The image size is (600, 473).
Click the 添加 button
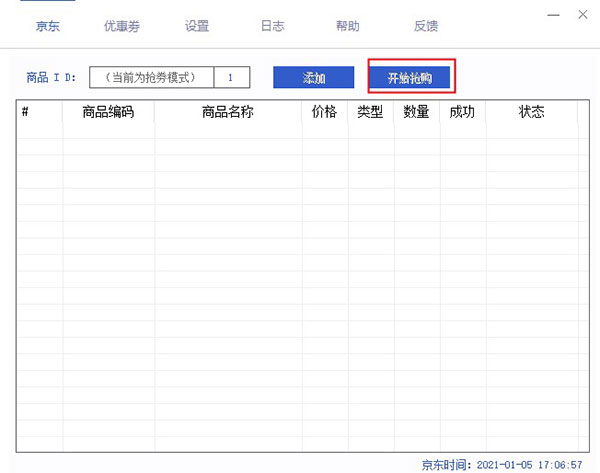pyautogui.click(x=314, y=78)
